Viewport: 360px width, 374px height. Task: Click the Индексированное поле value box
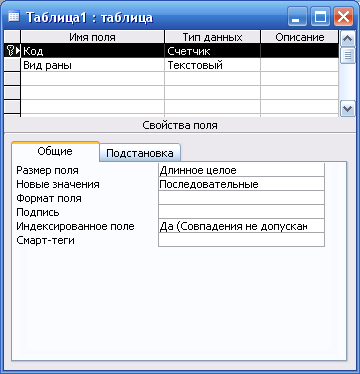[241, 226]
